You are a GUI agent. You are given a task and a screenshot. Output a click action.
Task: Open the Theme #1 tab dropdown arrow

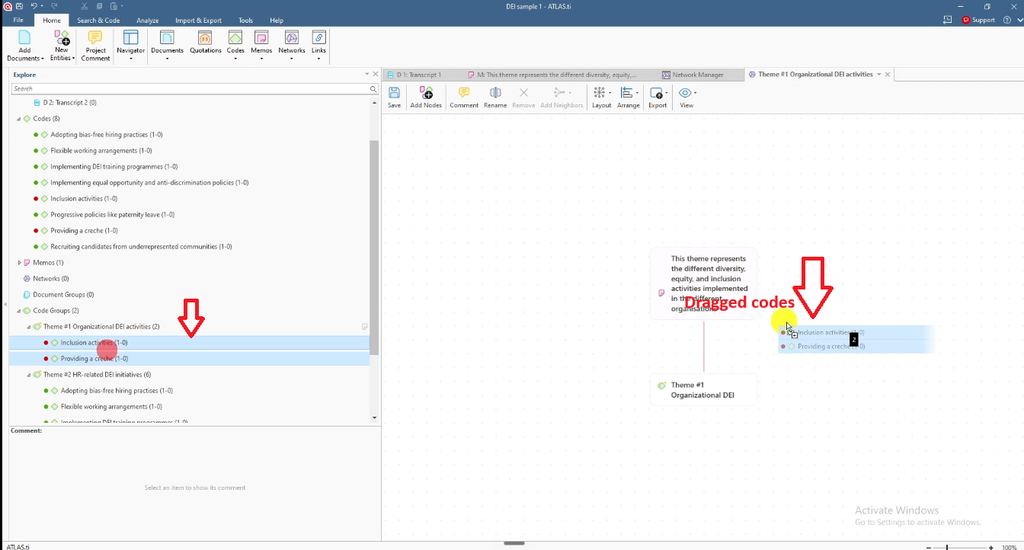[879, 74]
